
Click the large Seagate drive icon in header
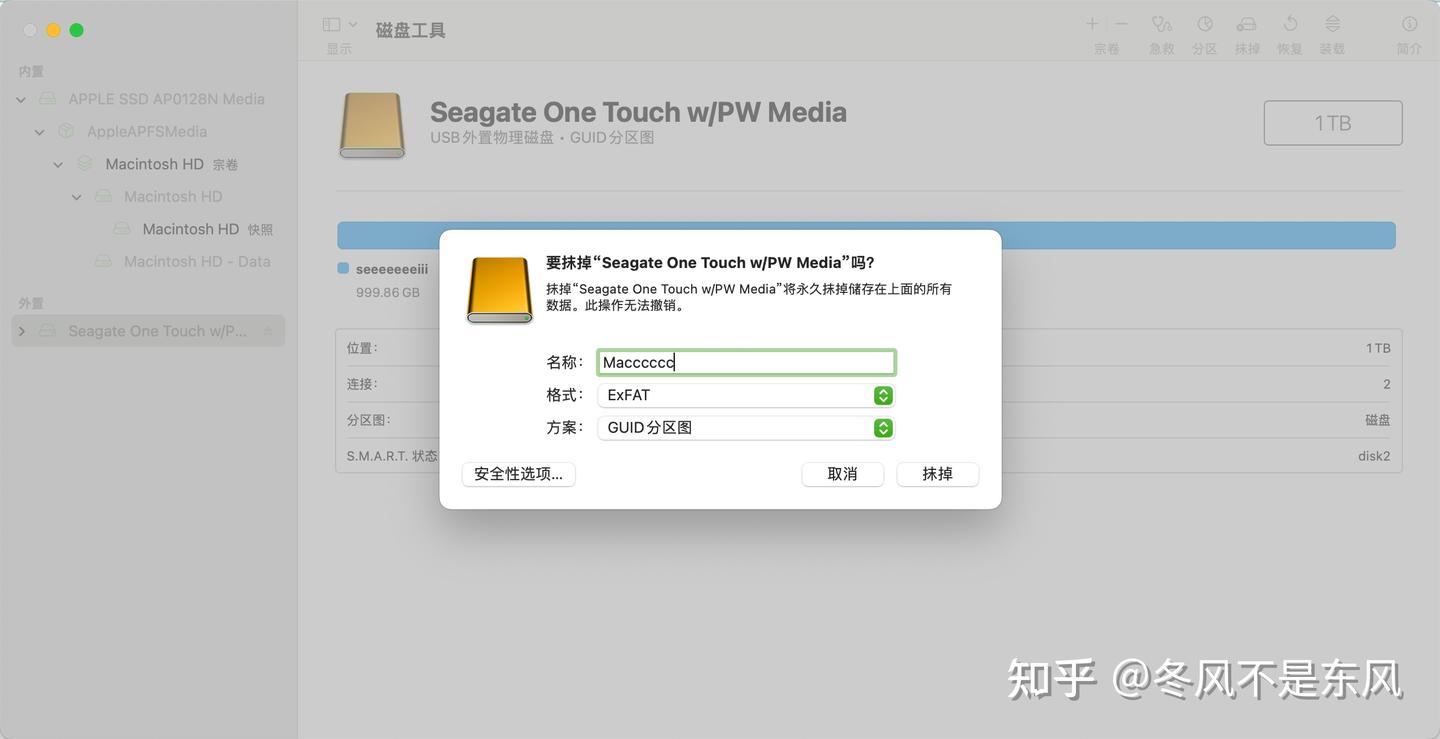click(372, 126)
